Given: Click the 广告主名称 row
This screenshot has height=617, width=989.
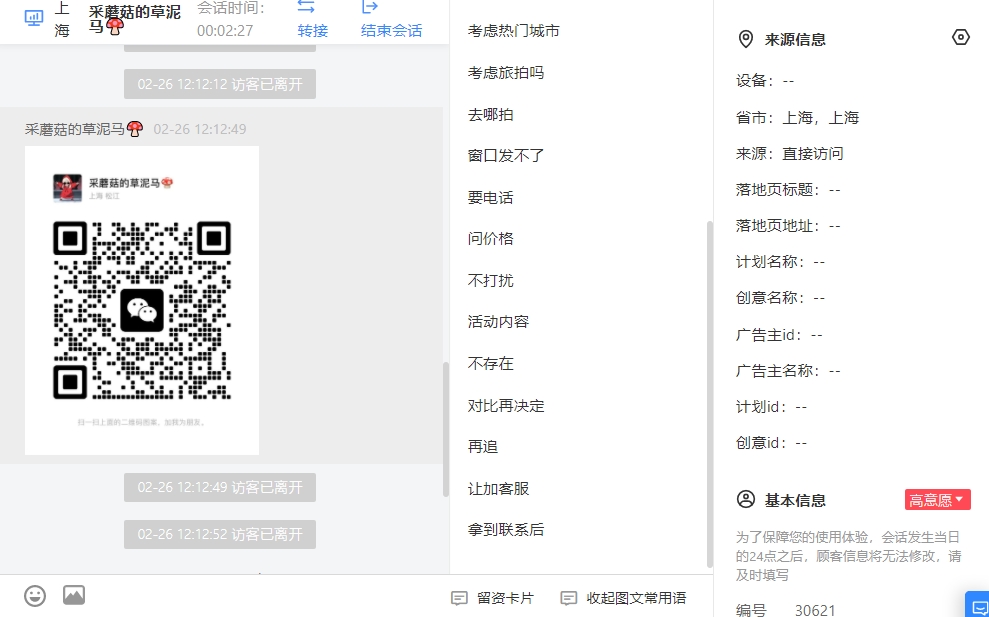Looking at the screenshot, I should 788,370.
